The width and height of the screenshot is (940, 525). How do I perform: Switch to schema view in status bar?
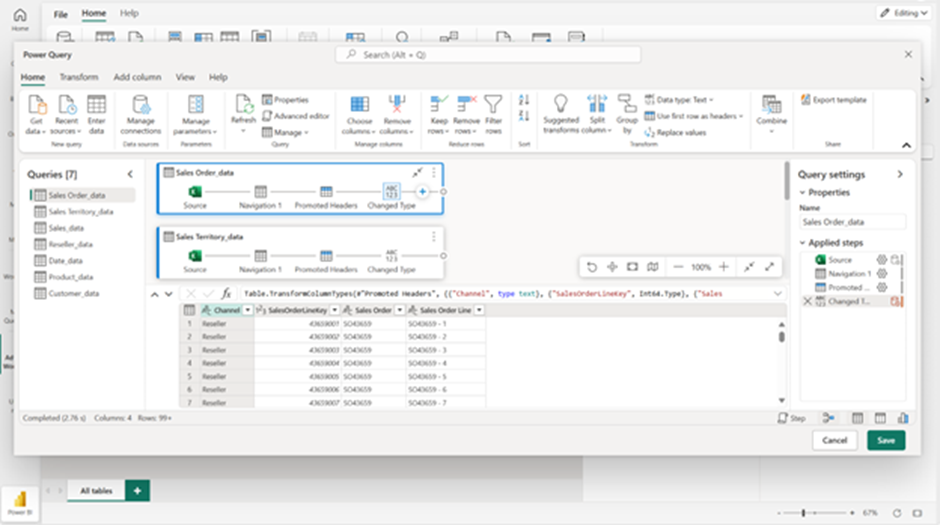point(880,418)
